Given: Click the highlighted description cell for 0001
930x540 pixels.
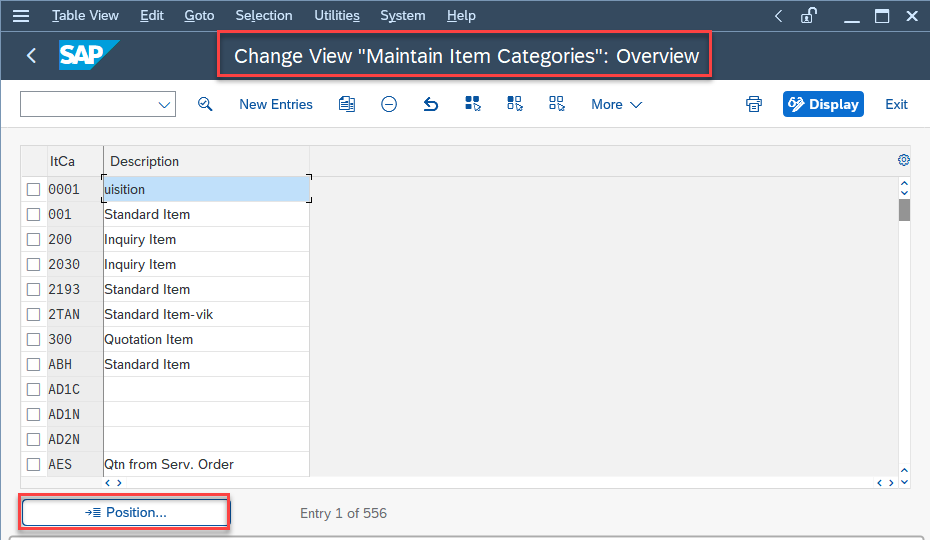Looking at the screenshot, I should pos(206,189).
